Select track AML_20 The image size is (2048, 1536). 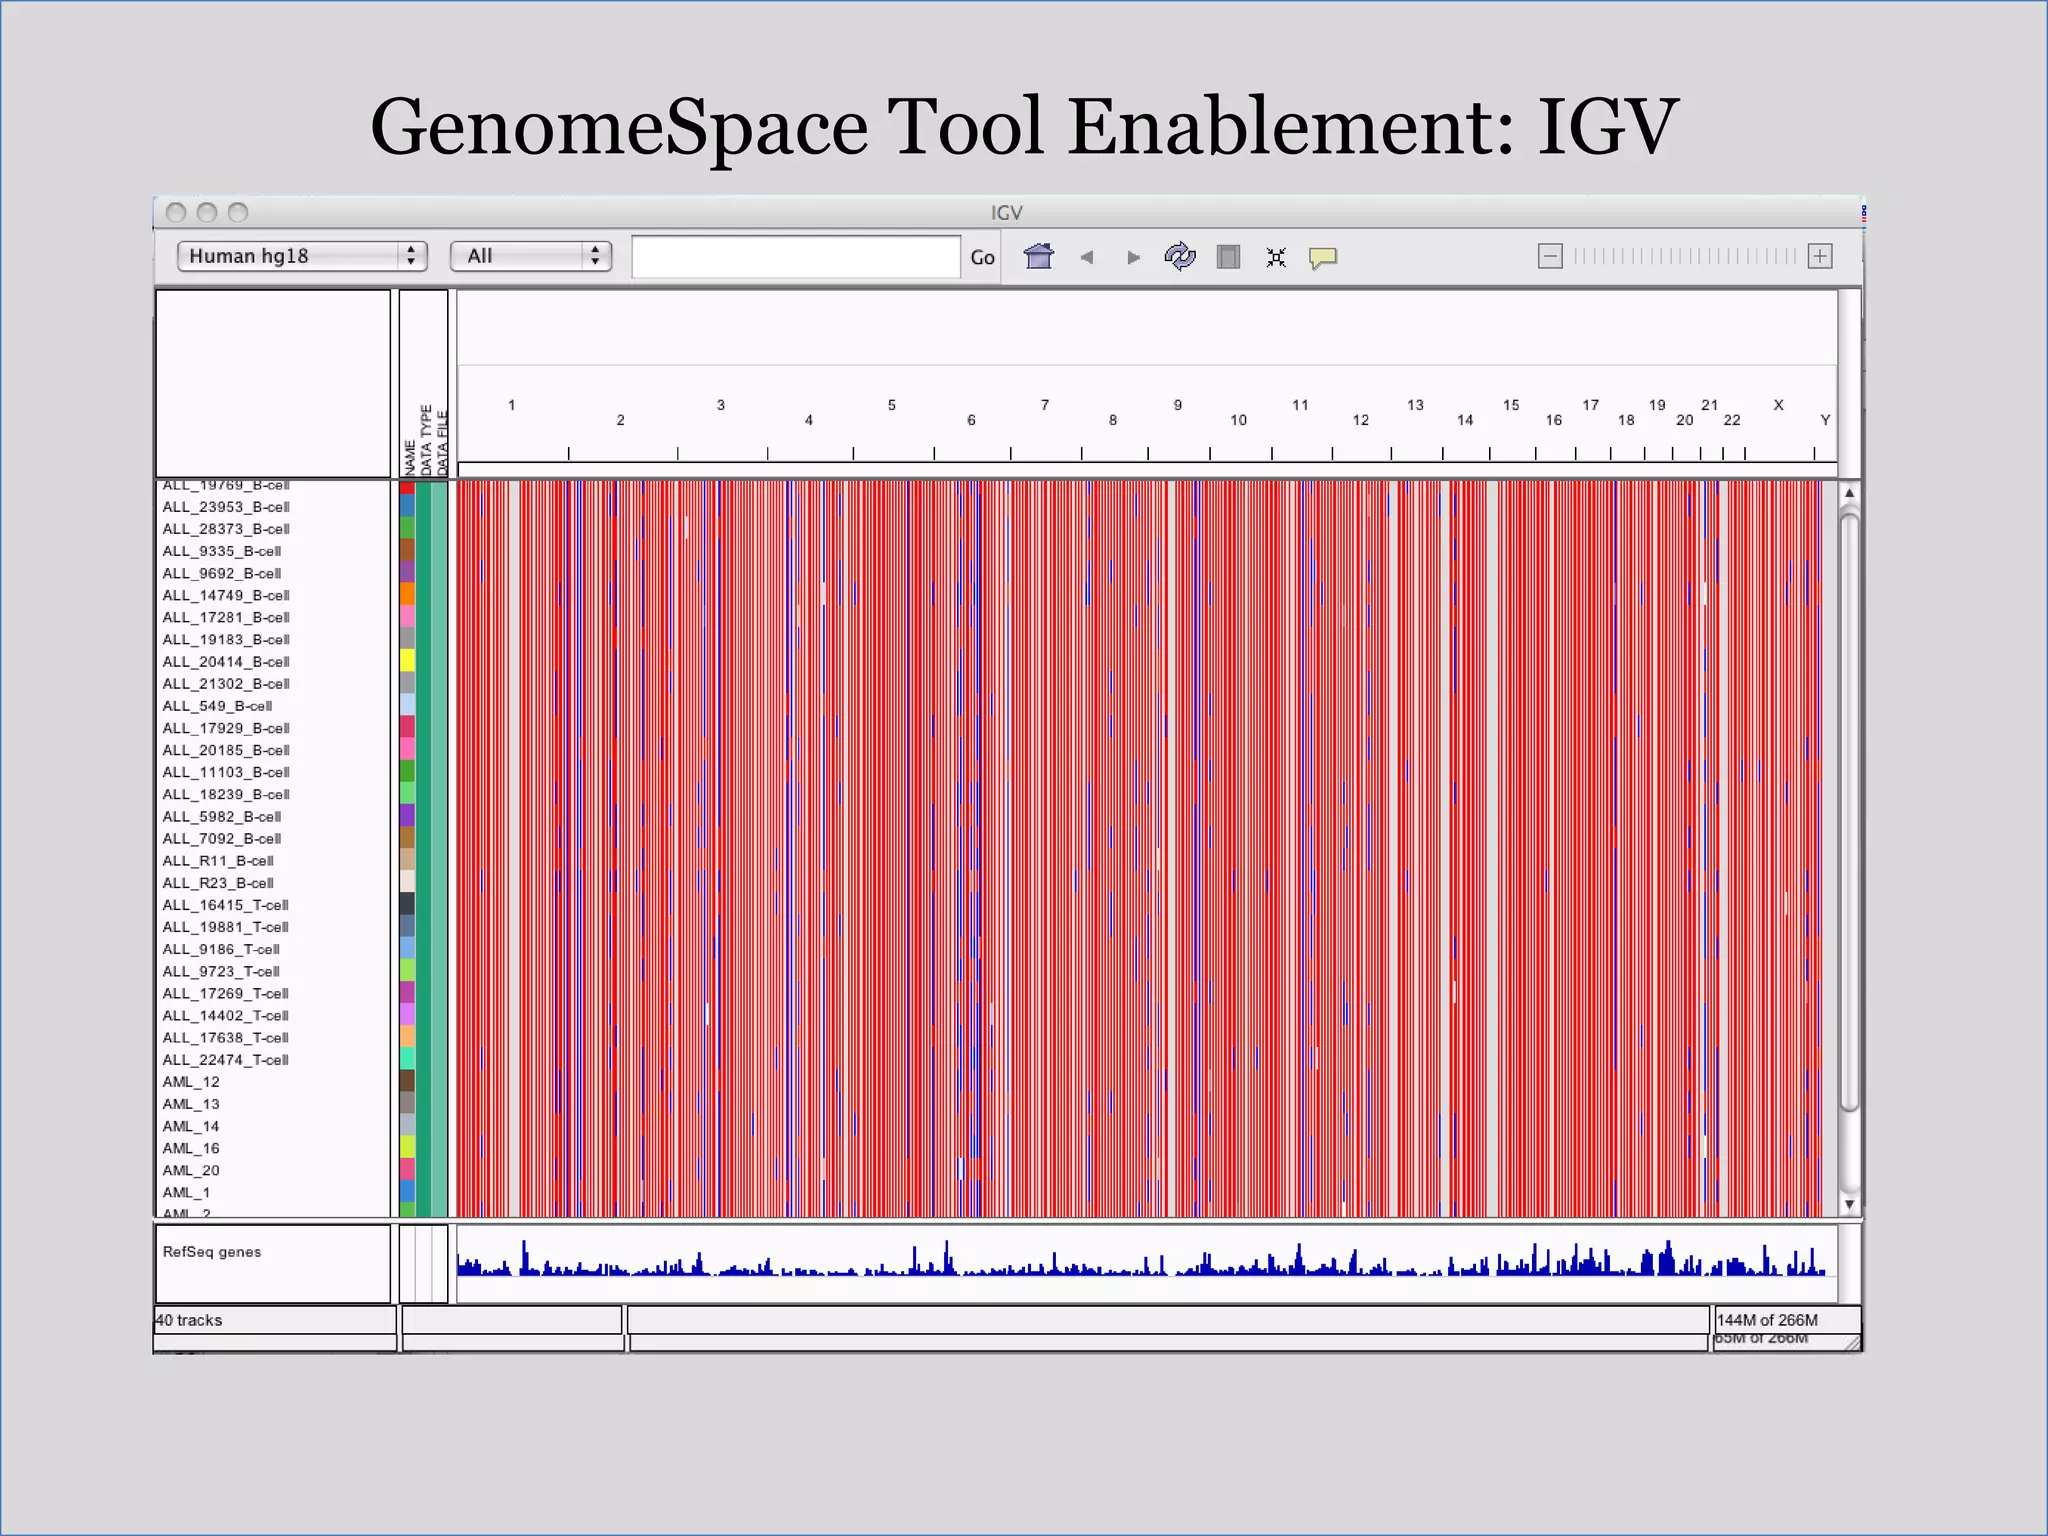pos(191,1170)
